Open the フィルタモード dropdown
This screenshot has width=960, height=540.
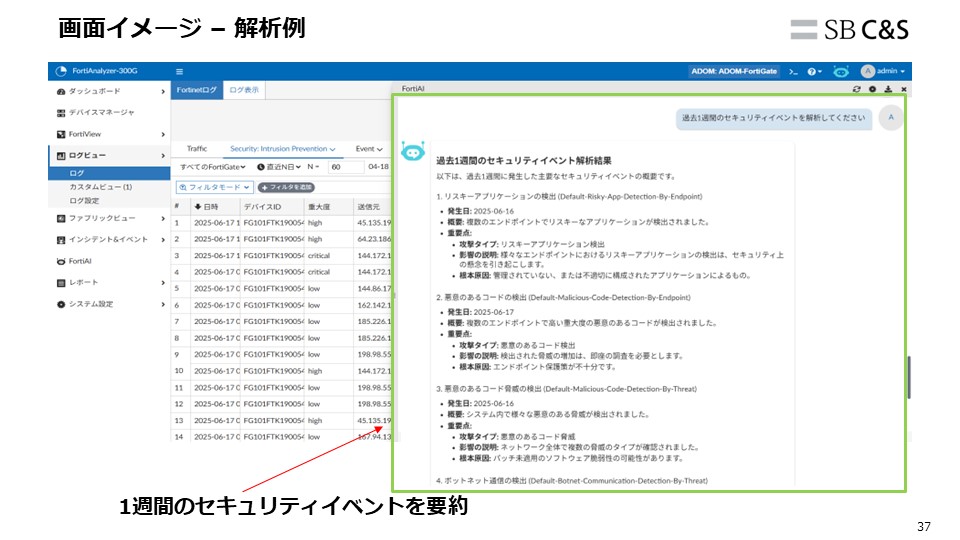tap(212, 187)
